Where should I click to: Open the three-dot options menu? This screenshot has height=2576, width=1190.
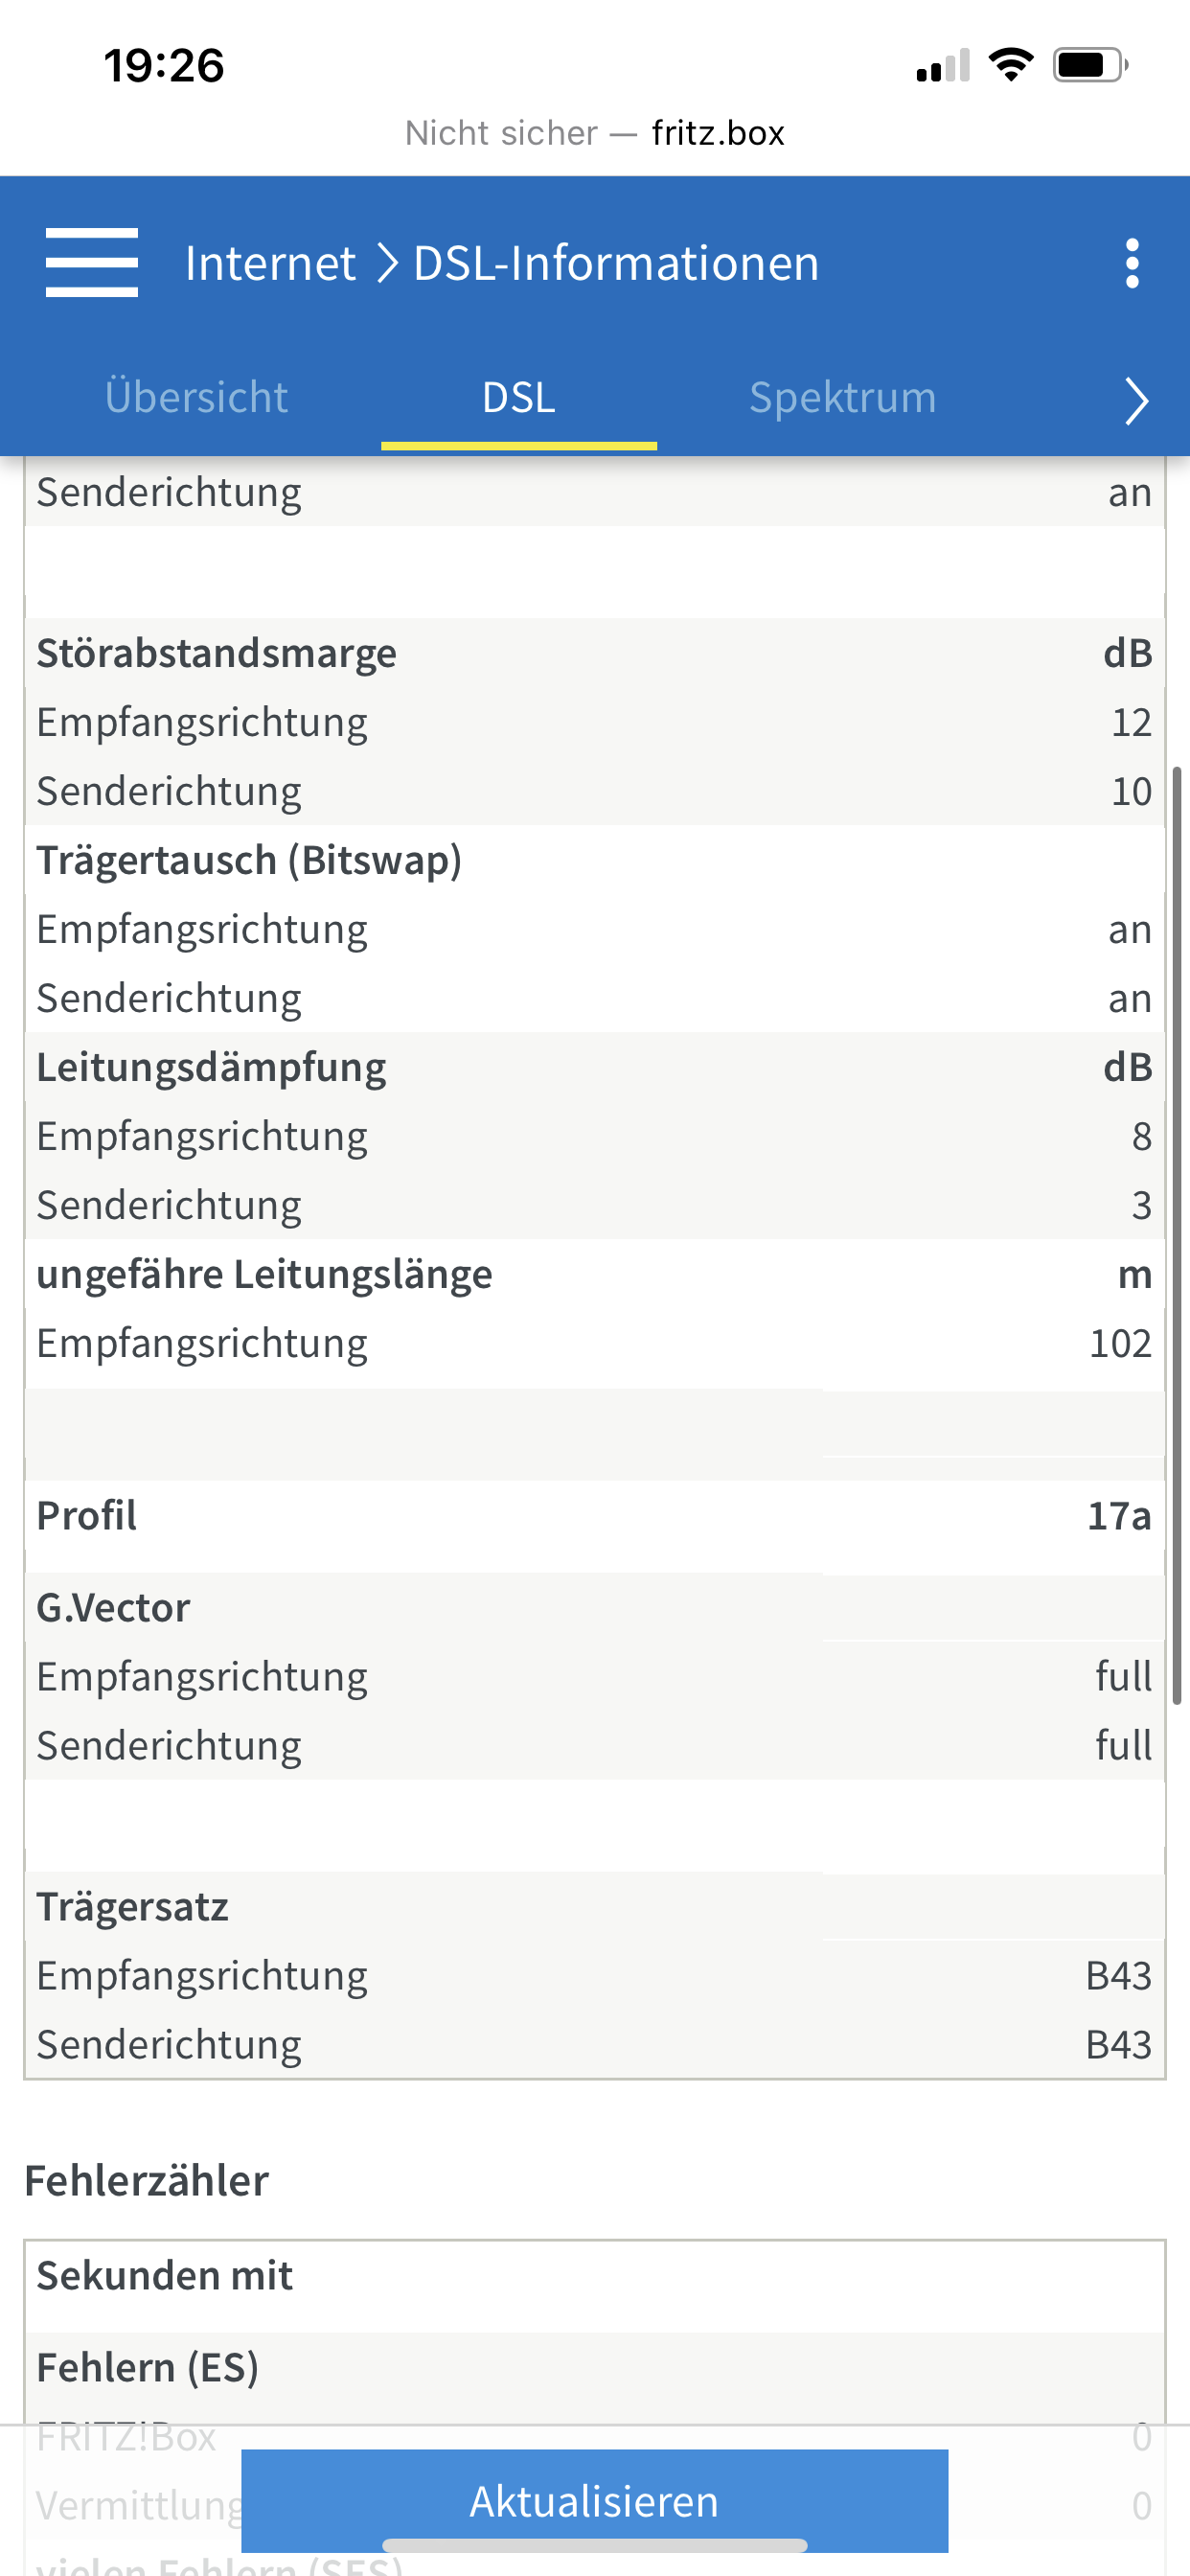pyautogui.click(x=1131, y=263)
